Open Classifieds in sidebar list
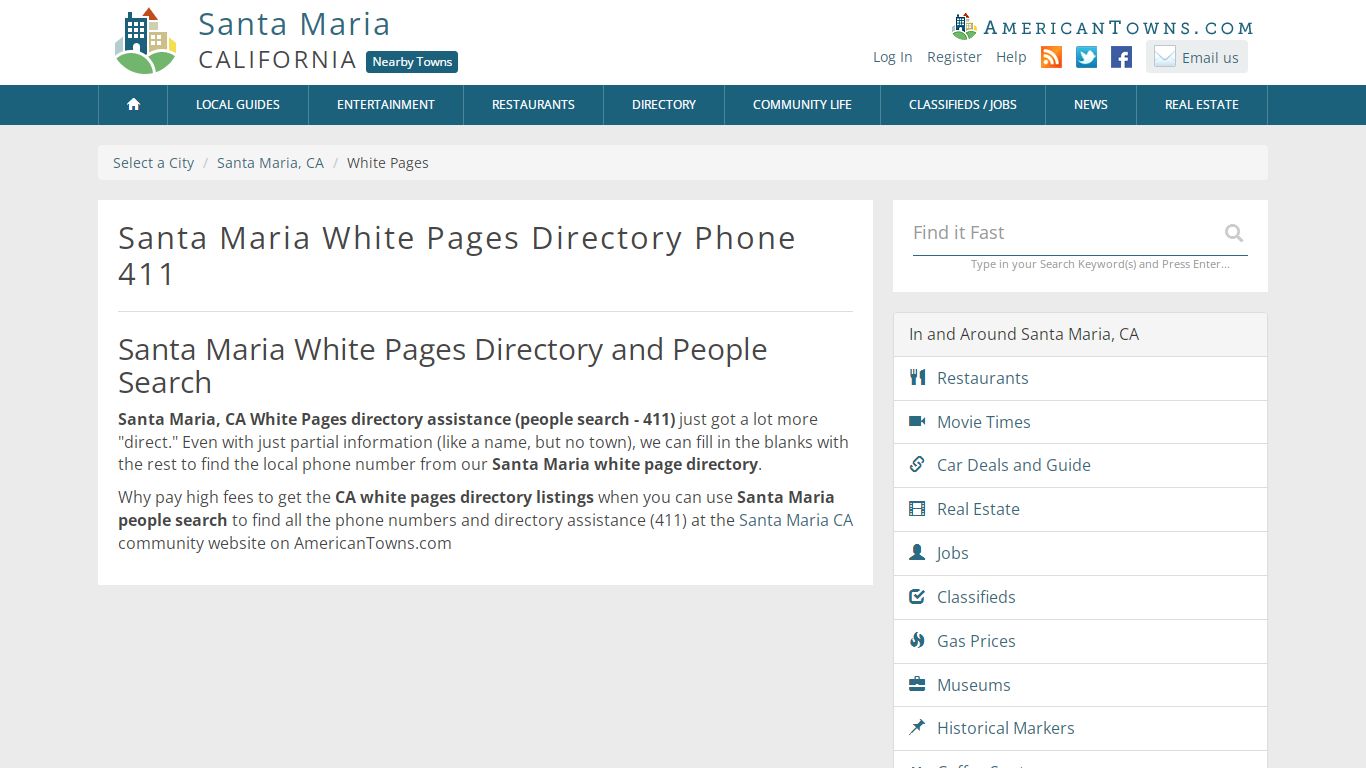Image resolution: width=1366 pixels, height=768 pixels. pyautogui.click(x=1080, y=597)
